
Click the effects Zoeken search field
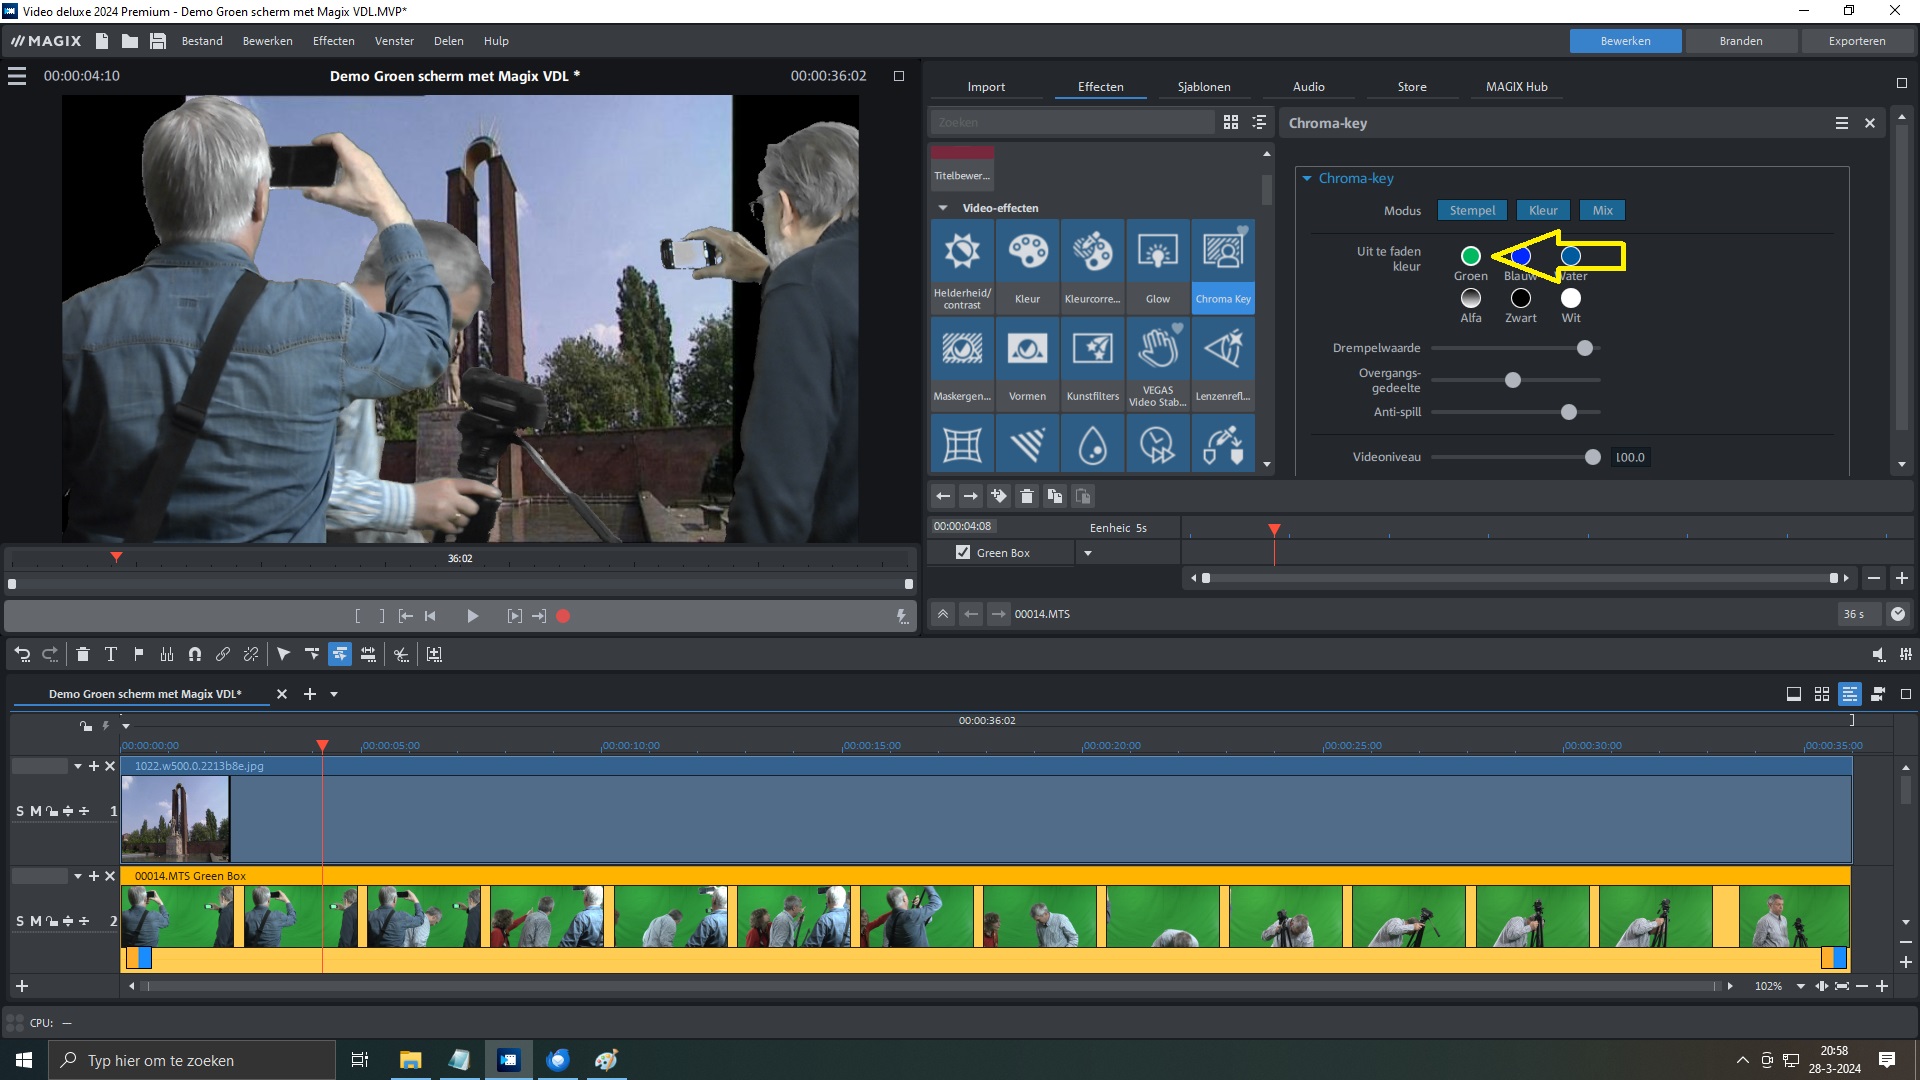(1072, 122)
